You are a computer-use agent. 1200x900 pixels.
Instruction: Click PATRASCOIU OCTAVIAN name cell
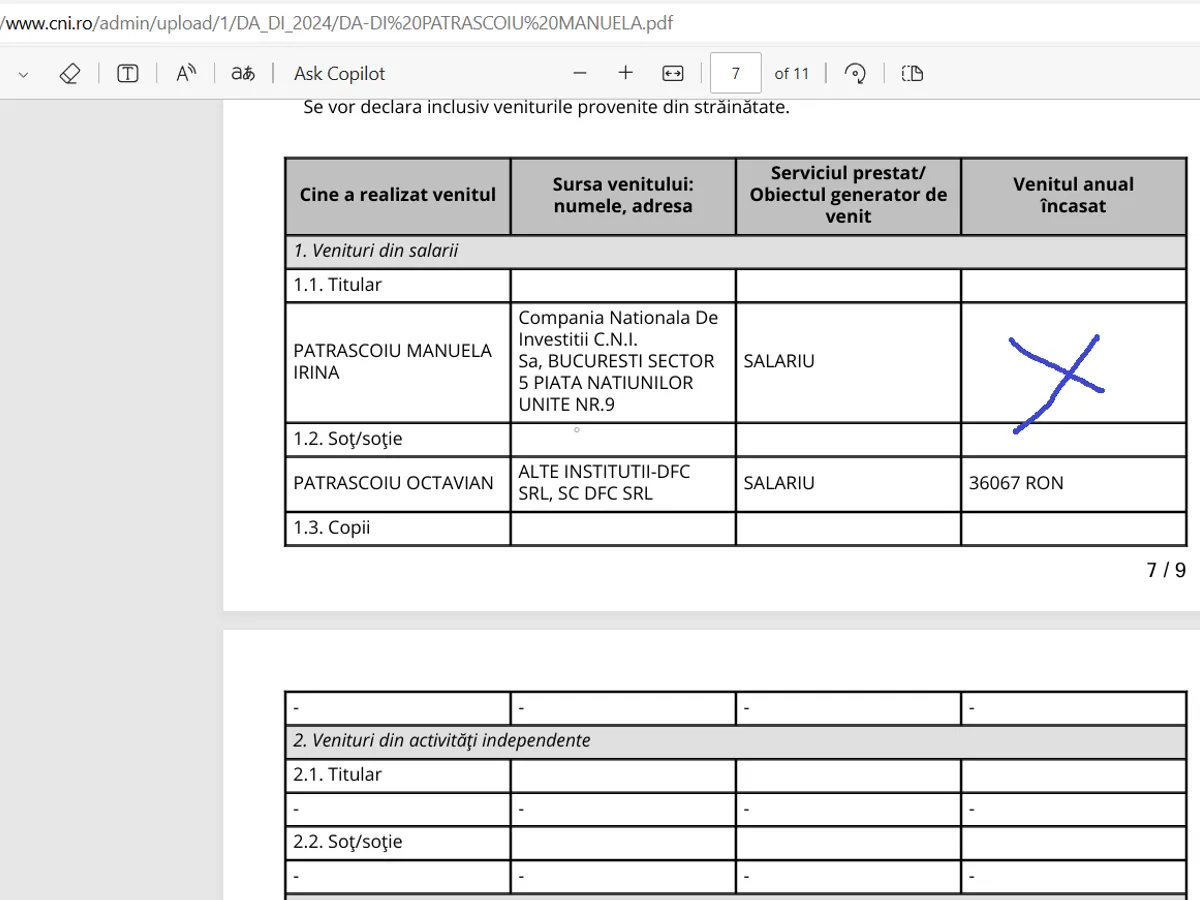tap(393, 483)
